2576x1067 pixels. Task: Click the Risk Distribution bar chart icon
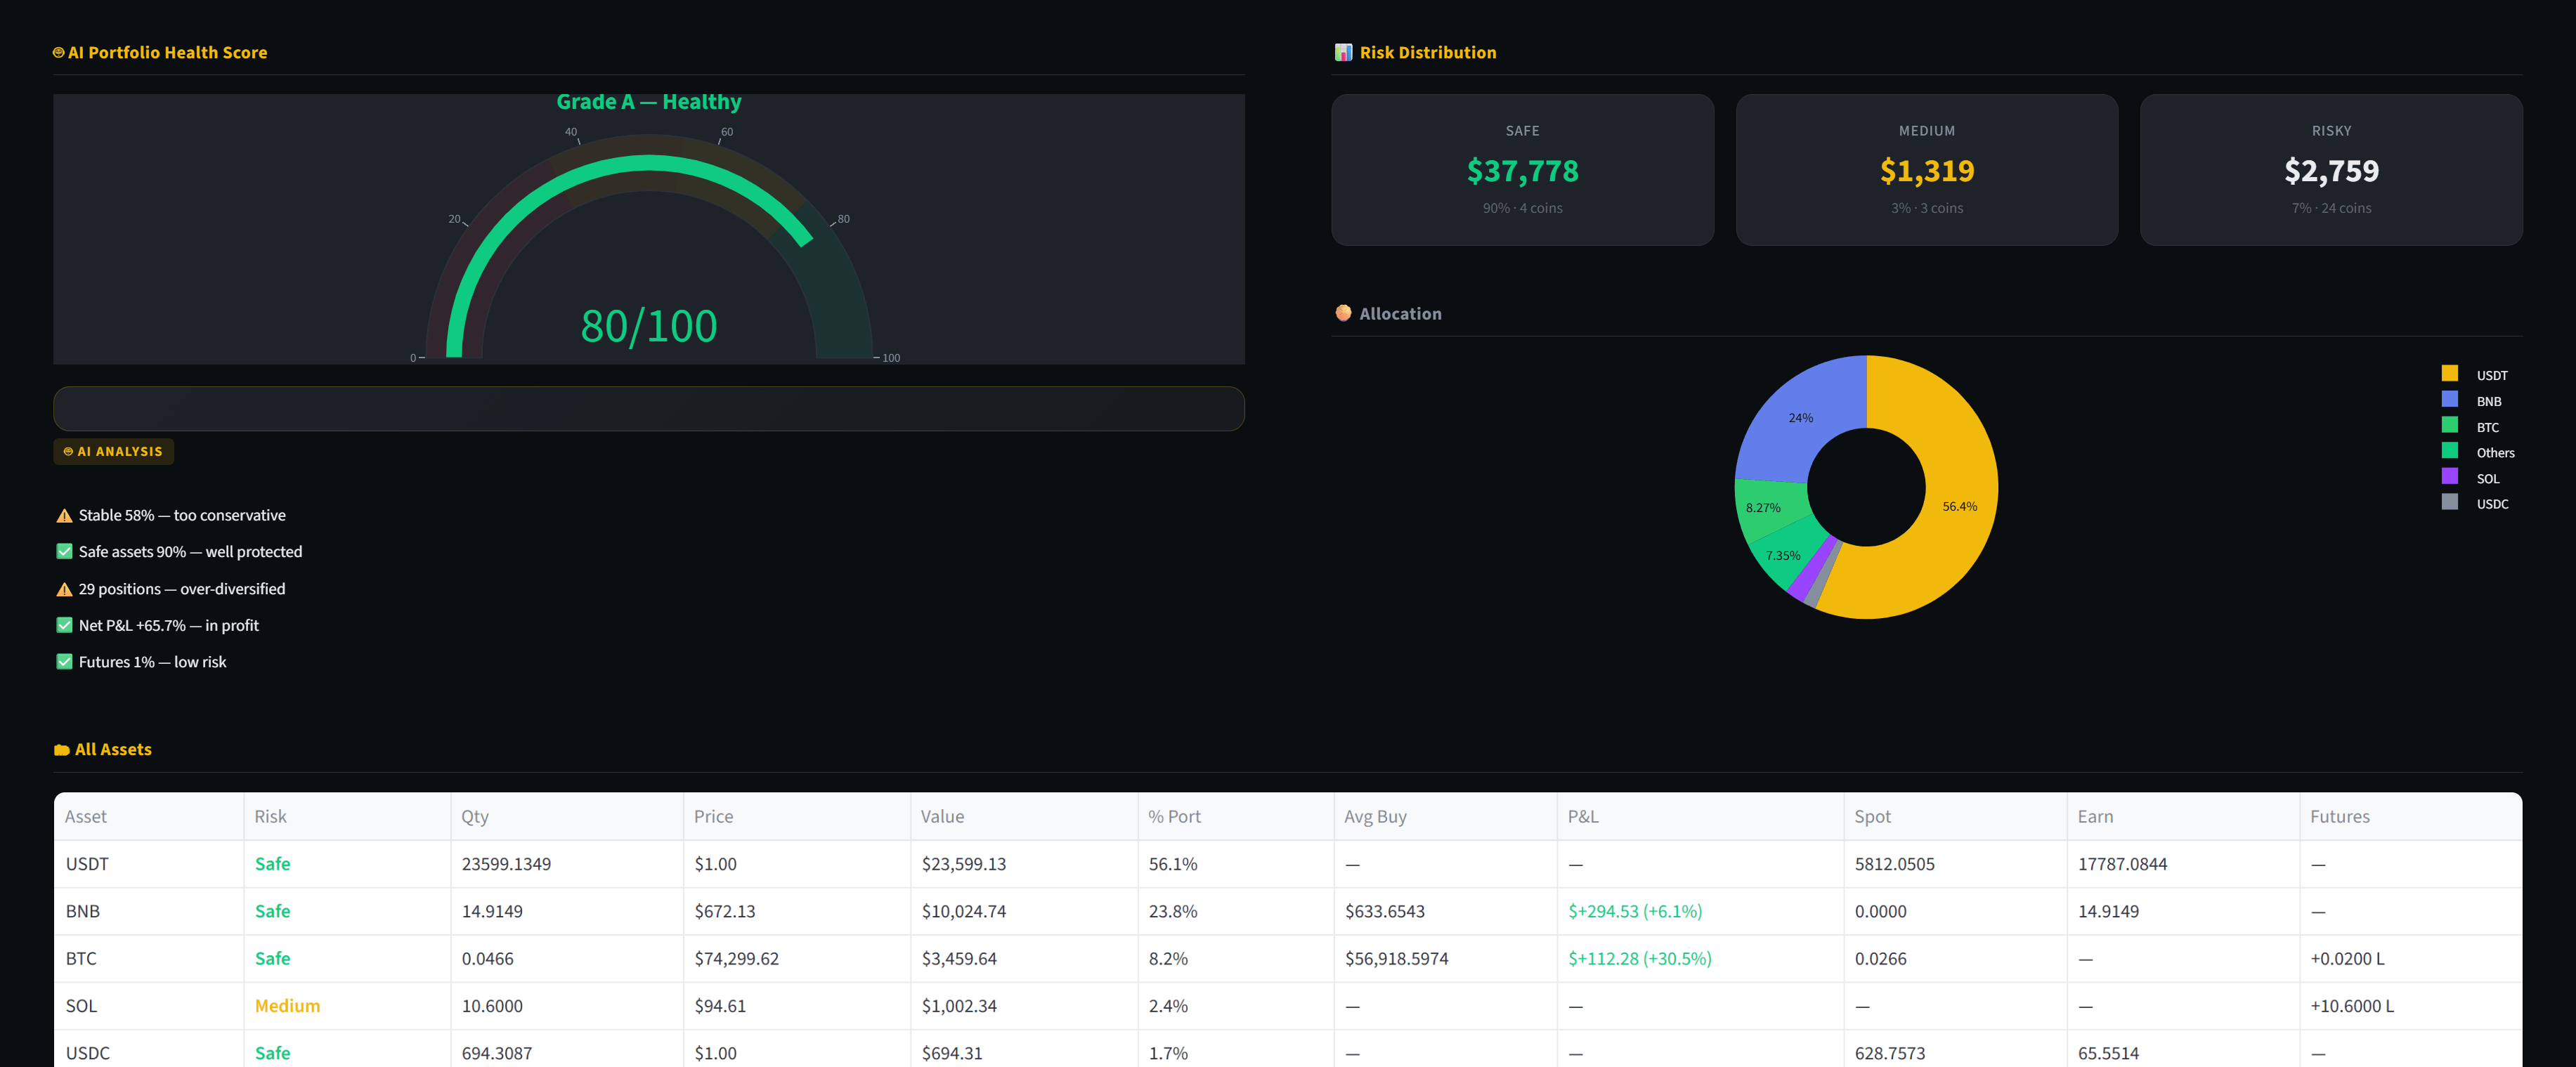point(1343,52)
